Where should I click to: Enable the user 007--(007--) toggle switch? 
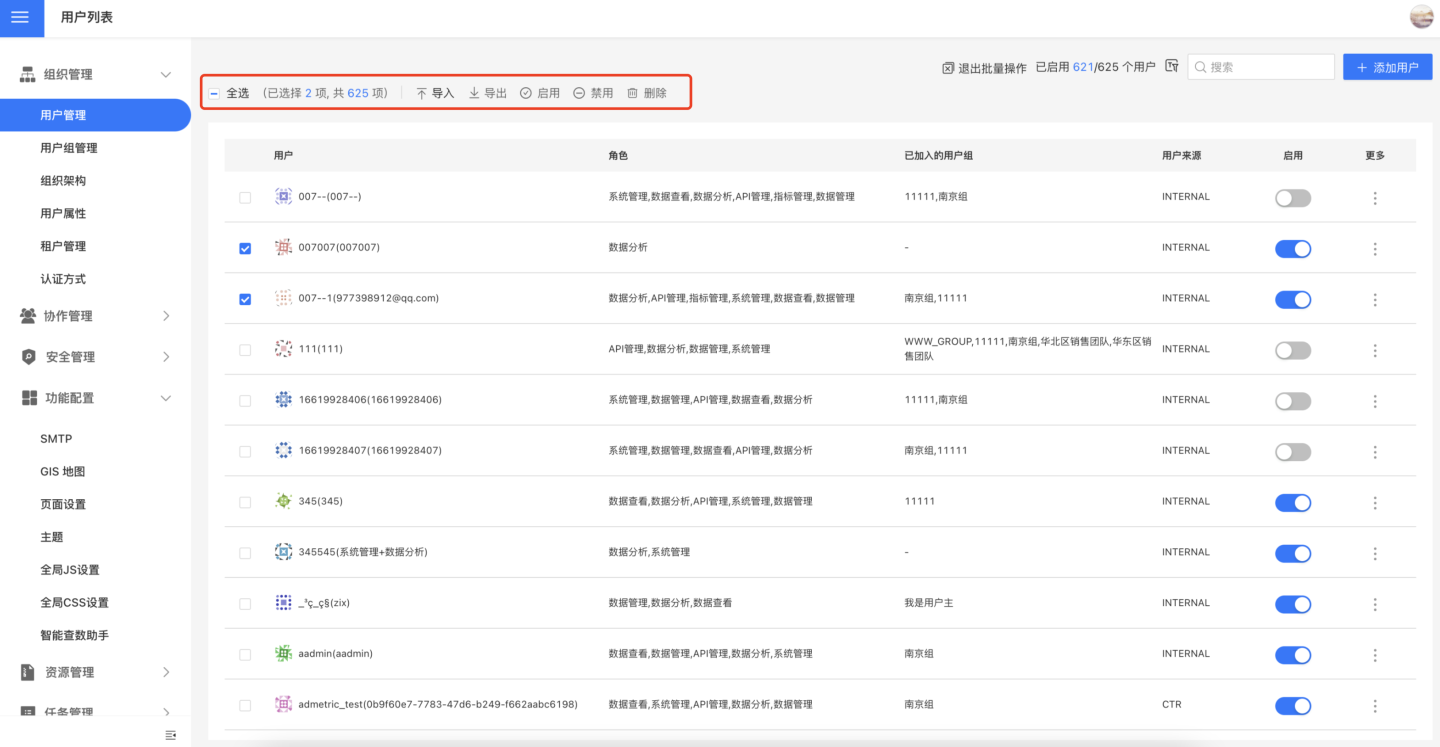pos(1292,198)
